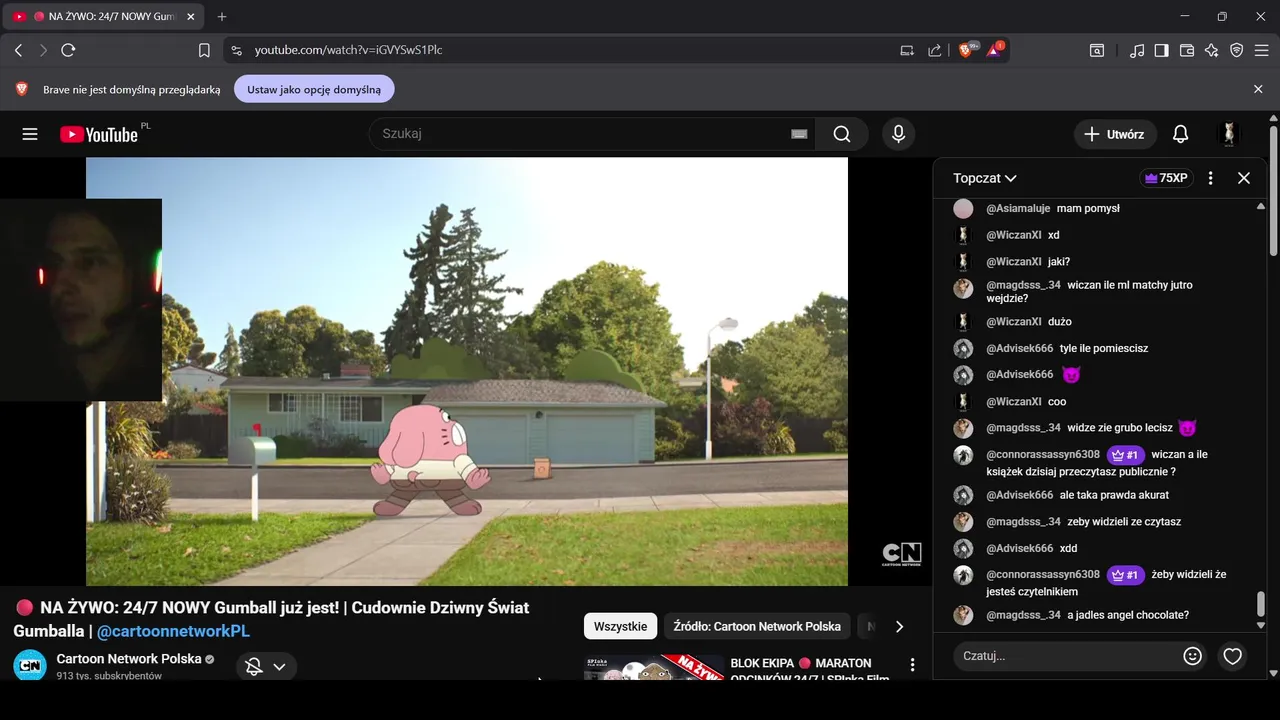The width and height of the screenshot is (1280, 720).
Task: Bookmark this page
Action: point(204,50)
